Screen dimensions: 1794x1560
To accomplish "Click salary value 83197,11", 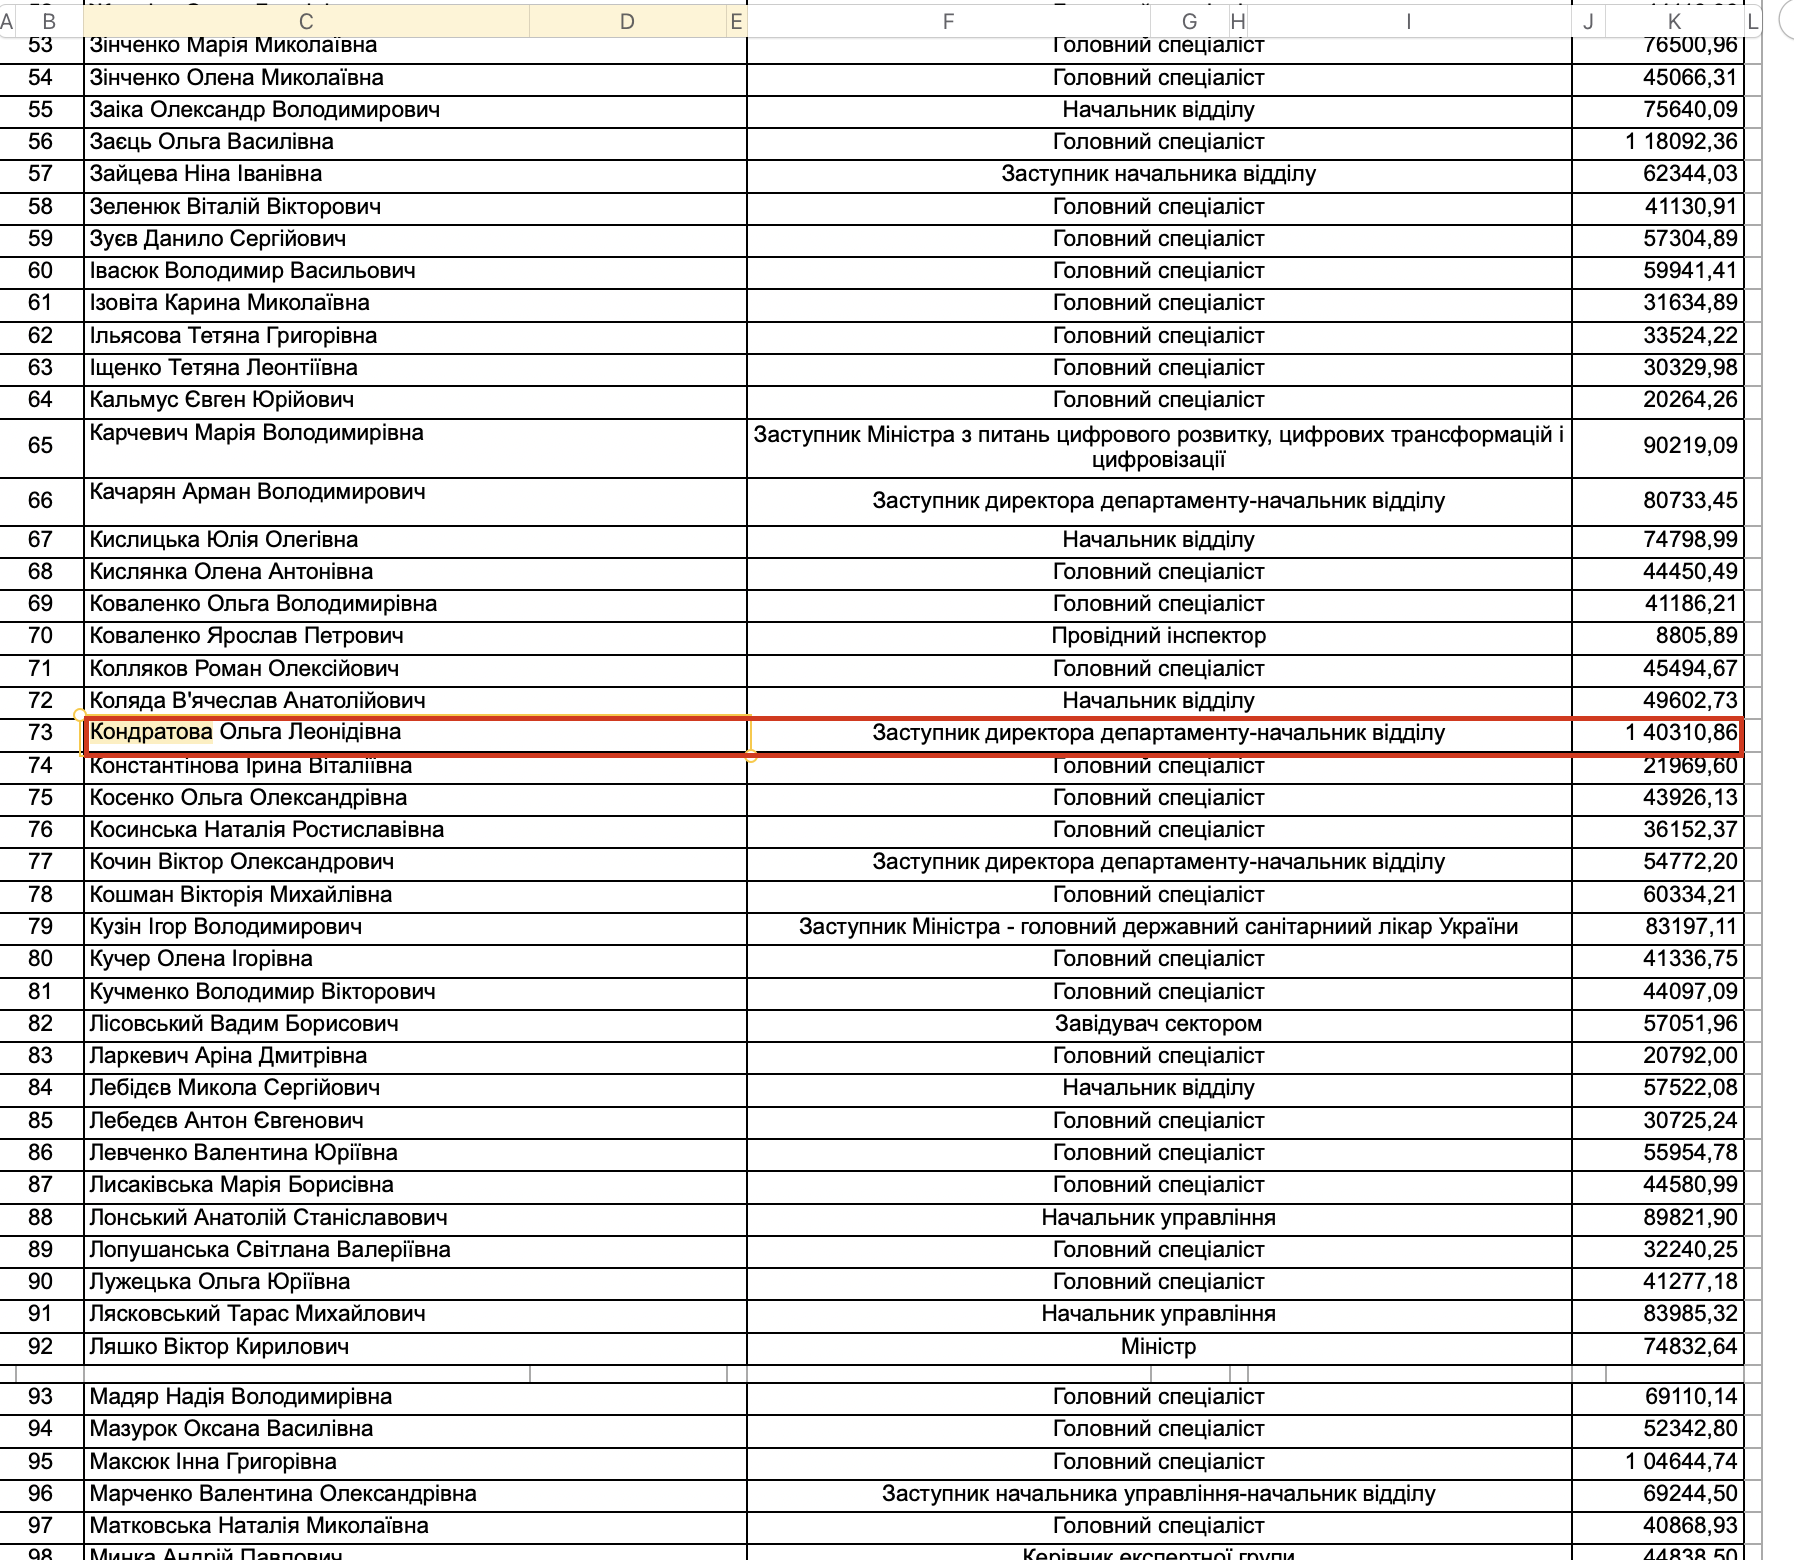I will [1691, 927].
